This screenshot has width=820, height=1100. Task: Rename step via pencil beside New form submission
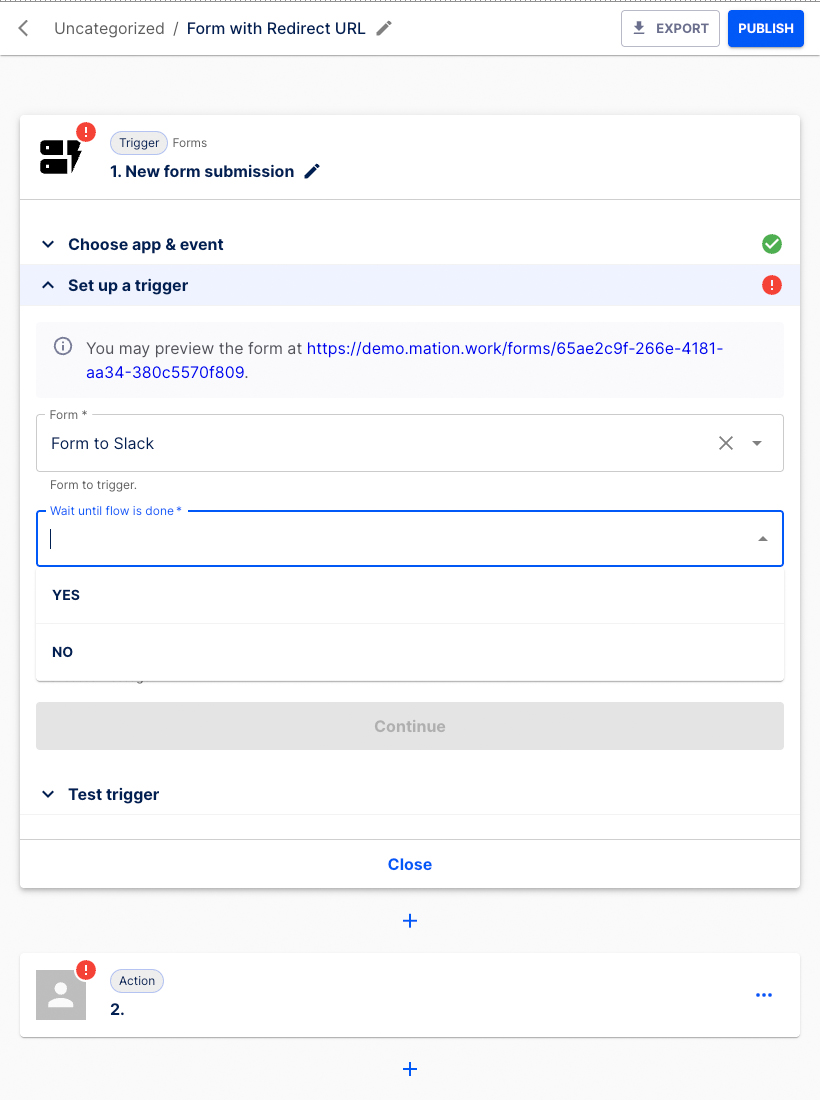point(311,171)
